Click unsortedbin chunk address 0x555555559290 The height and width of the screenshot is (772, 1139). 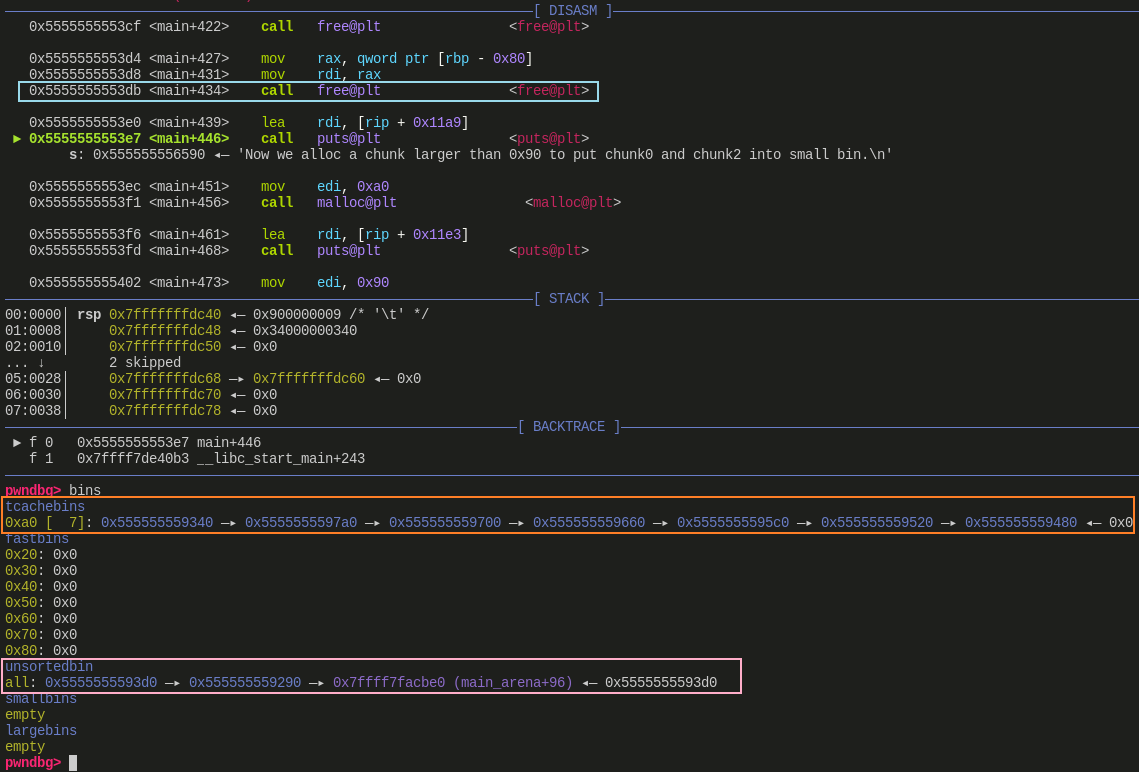click(244, 683)
